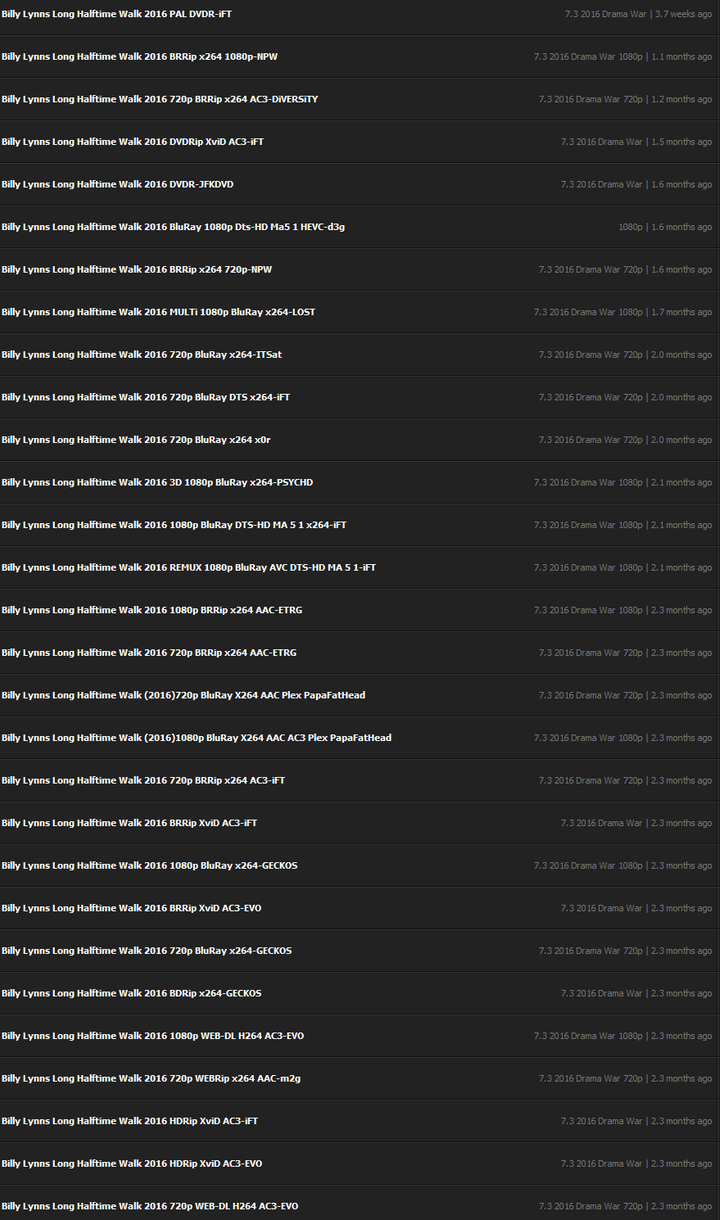This screenshot has height=1220, width=720.
Task: Select the (2016)720p Plex PapaFatHead entry
Action: click(x=183, y=695)
